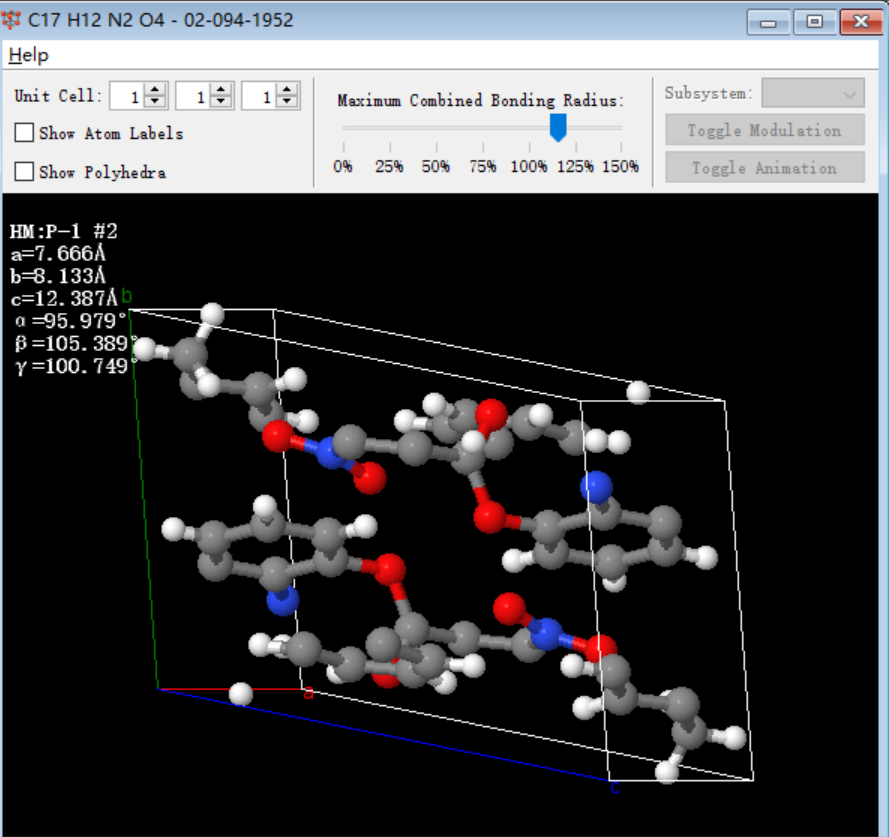Click the 125% tick label on slider
The image size is (889, 837).
point(575,167)
